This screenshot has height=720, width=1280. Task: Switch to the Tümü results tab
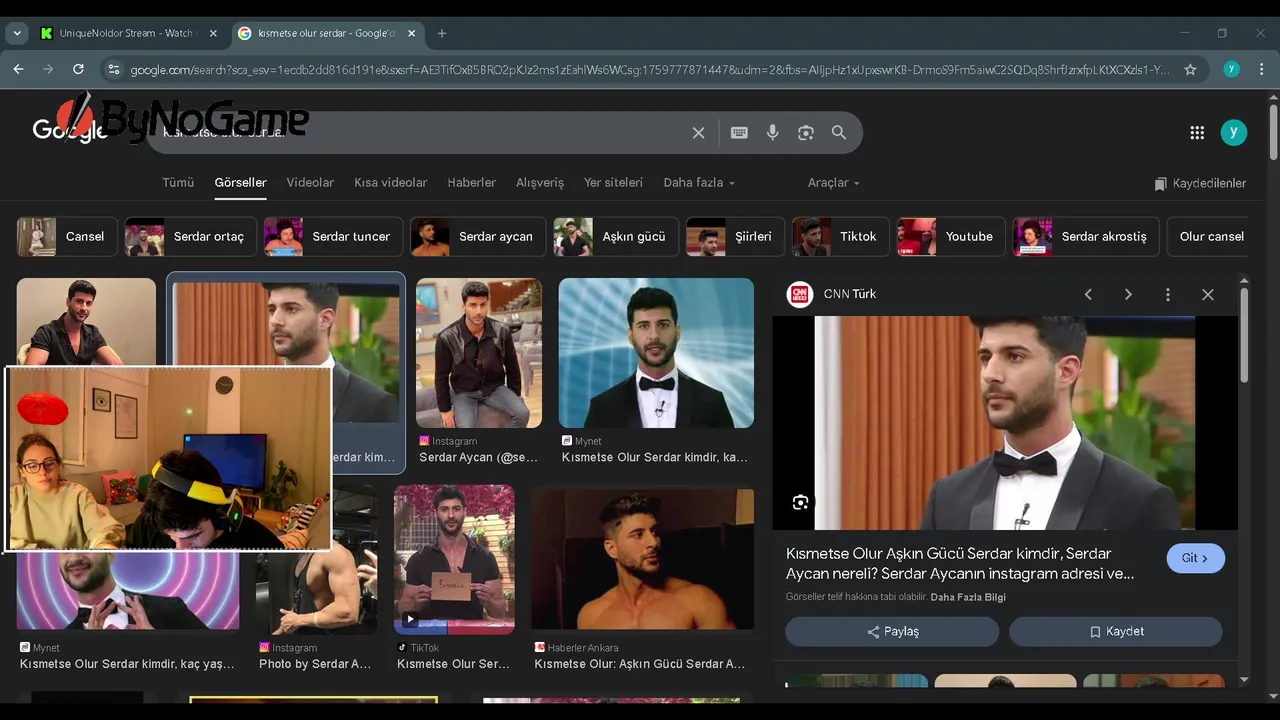click(178, 183)
